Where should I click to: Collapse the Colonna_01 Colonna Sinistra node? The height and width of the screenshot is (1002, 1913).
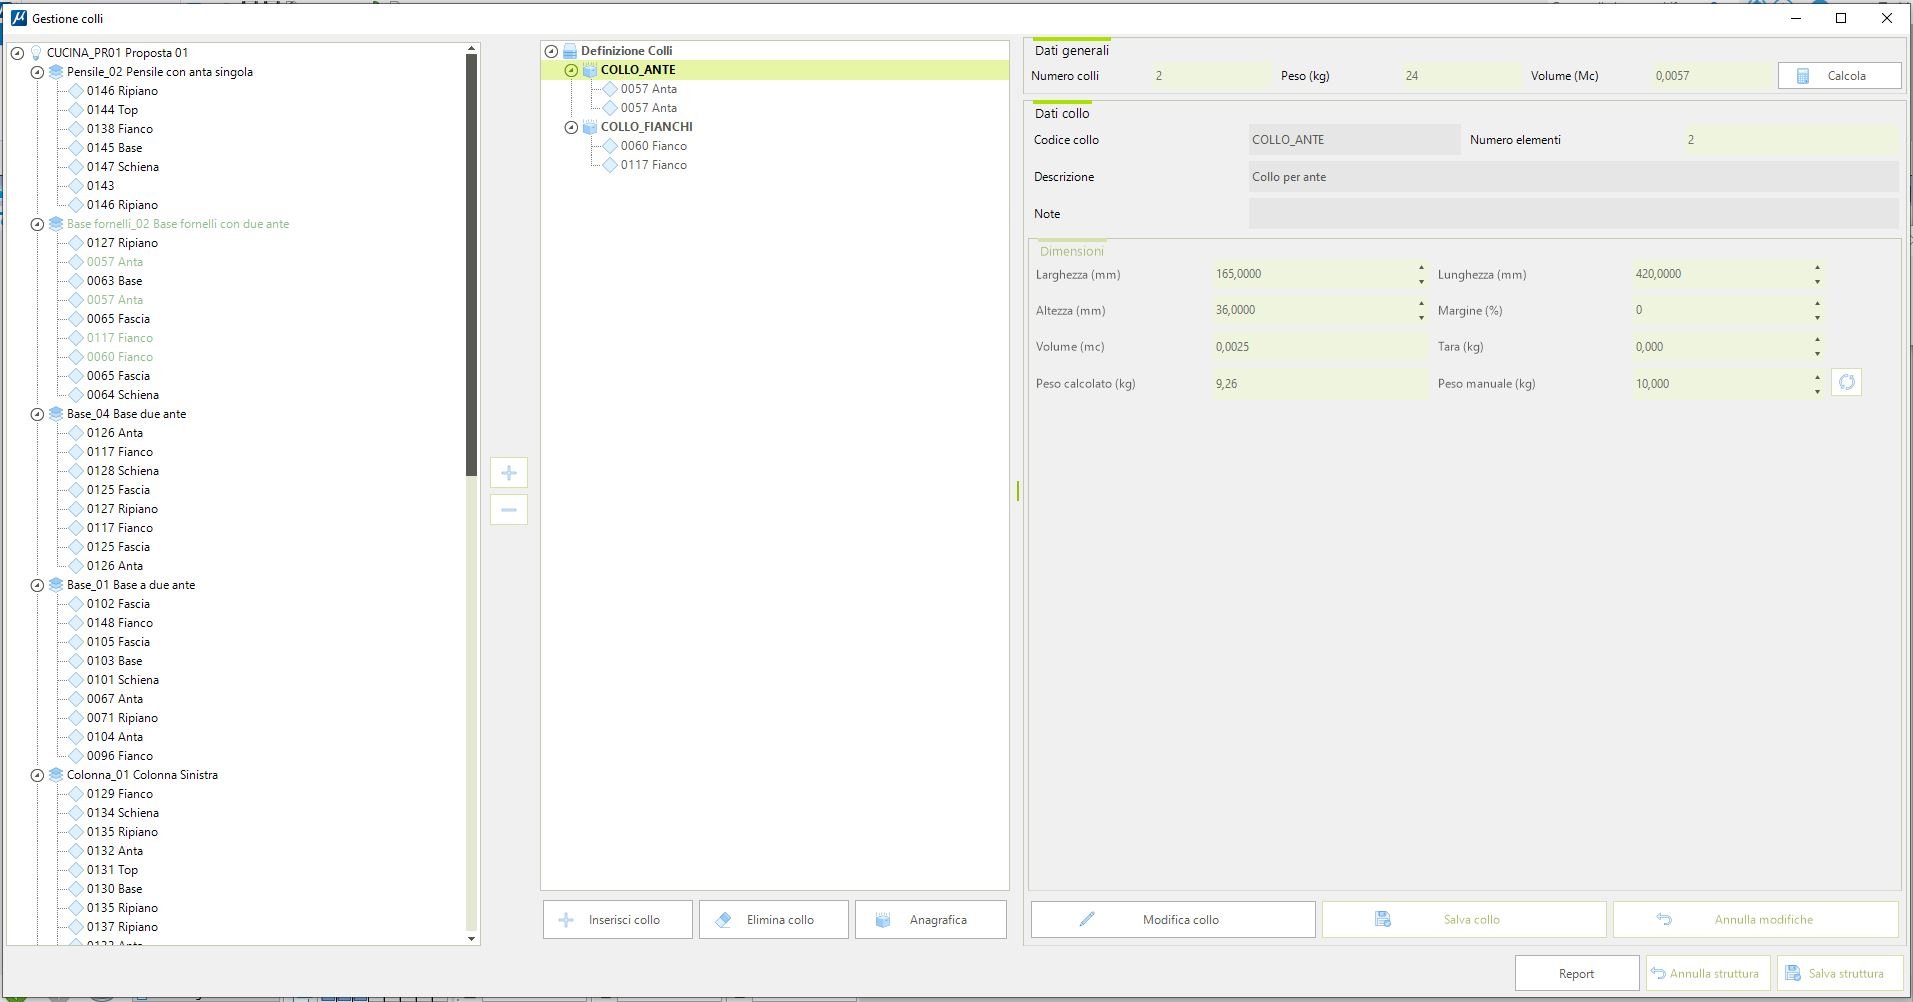pos(37,775)
